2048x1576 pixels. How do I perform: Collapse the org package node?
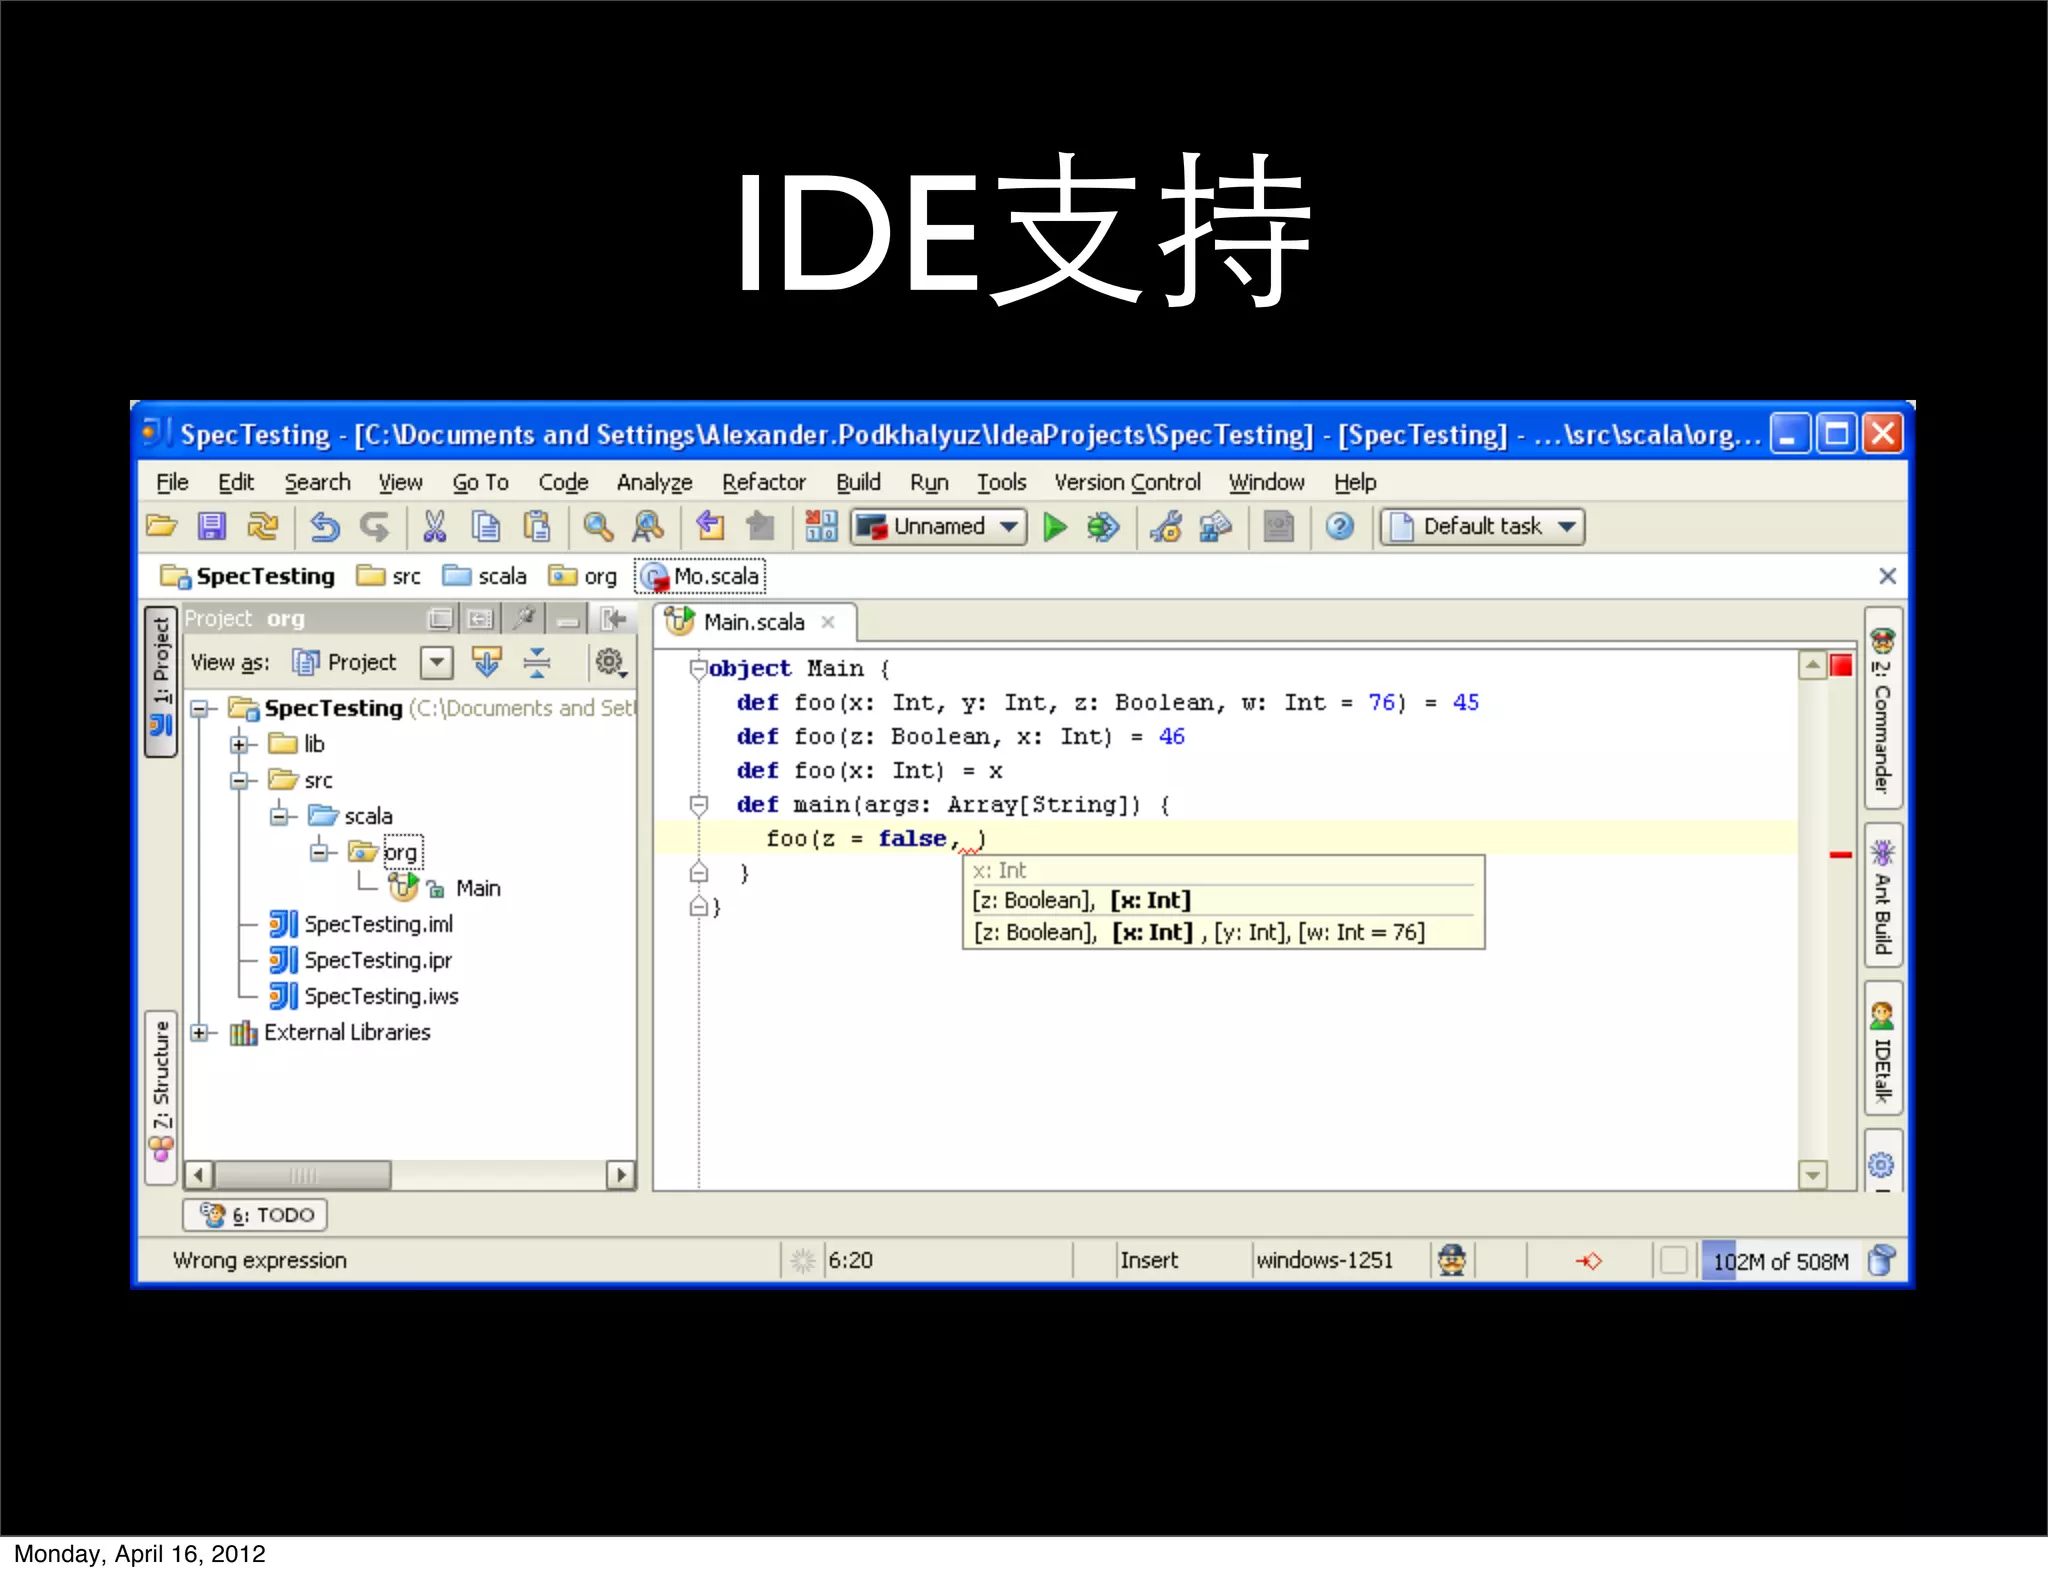click(319, 852)
